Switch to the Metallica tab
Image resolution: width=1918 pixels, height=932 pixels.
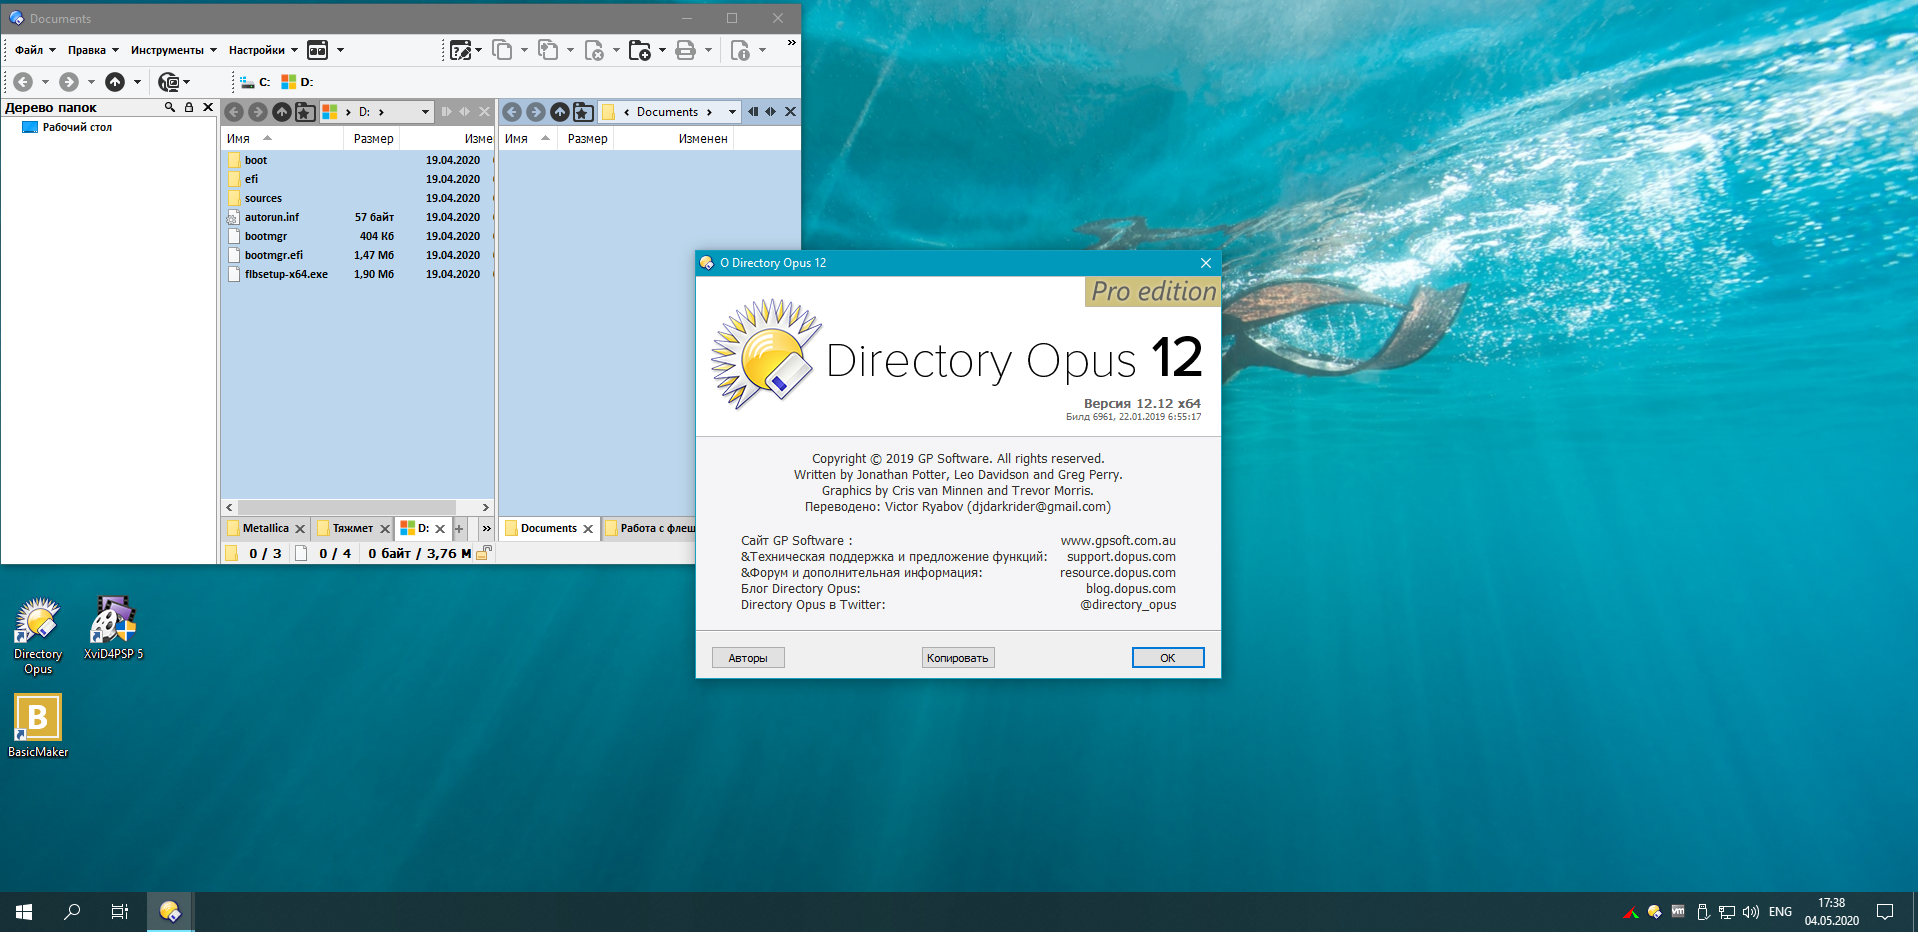(265, 528)
